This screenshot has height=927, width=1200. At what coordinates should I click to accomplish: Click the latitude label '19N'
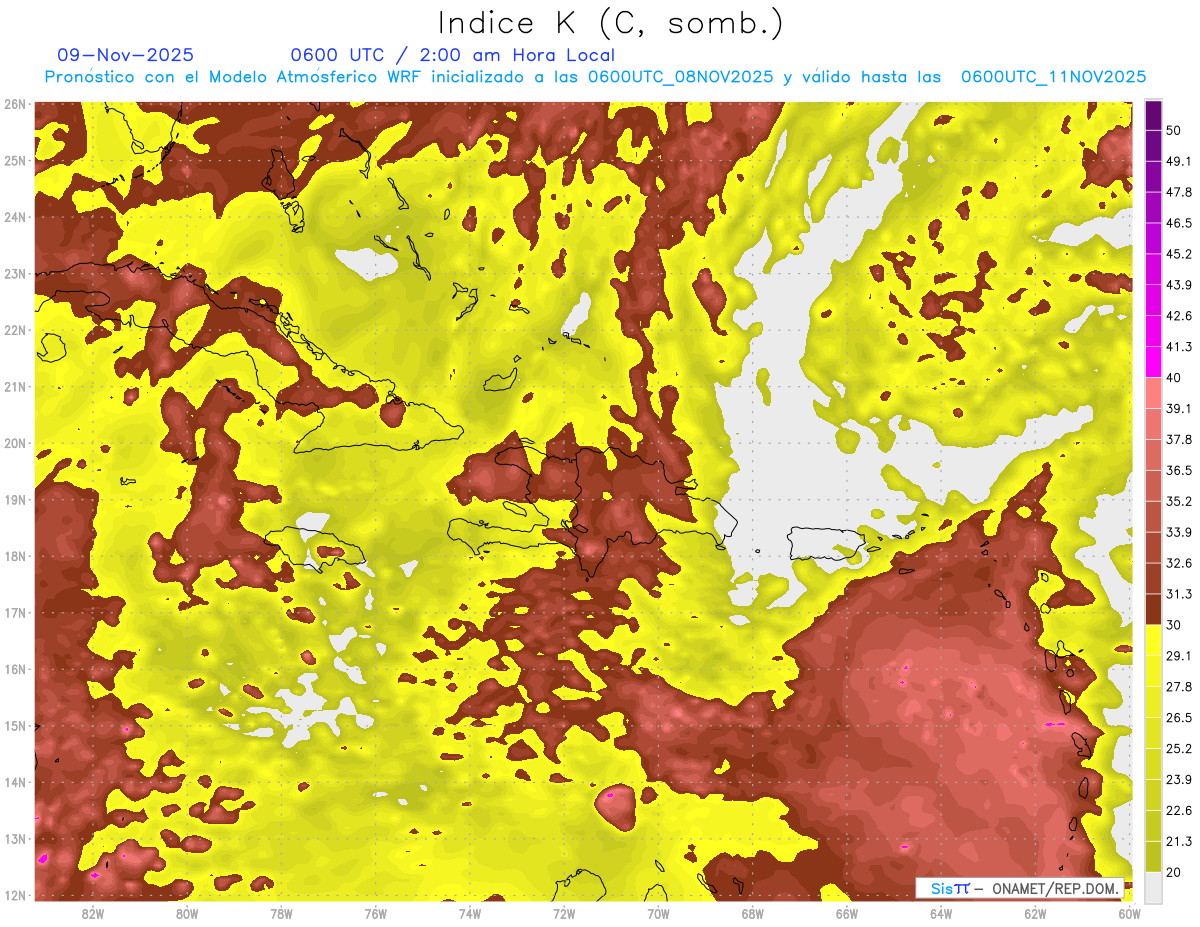[x=15, y=500]
